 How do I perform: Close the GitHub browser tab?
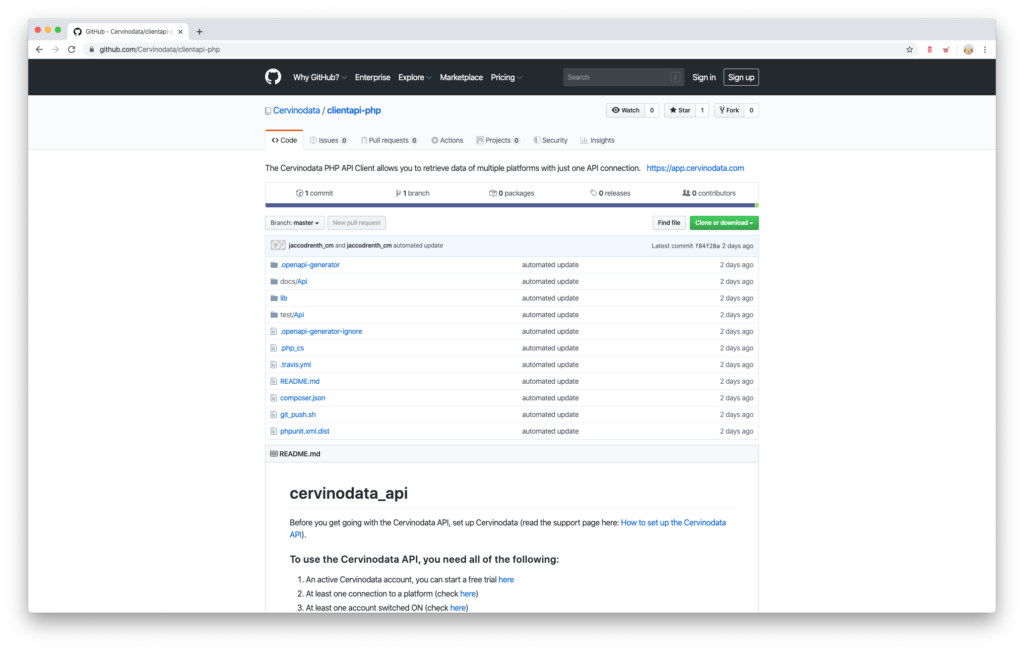[180, 31]
